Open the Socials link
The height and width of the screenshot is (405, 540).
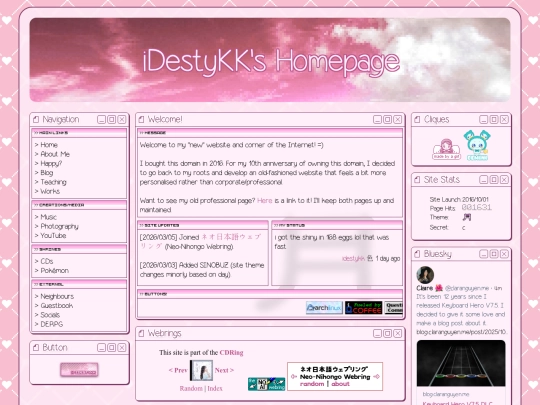tap(50, 315)
